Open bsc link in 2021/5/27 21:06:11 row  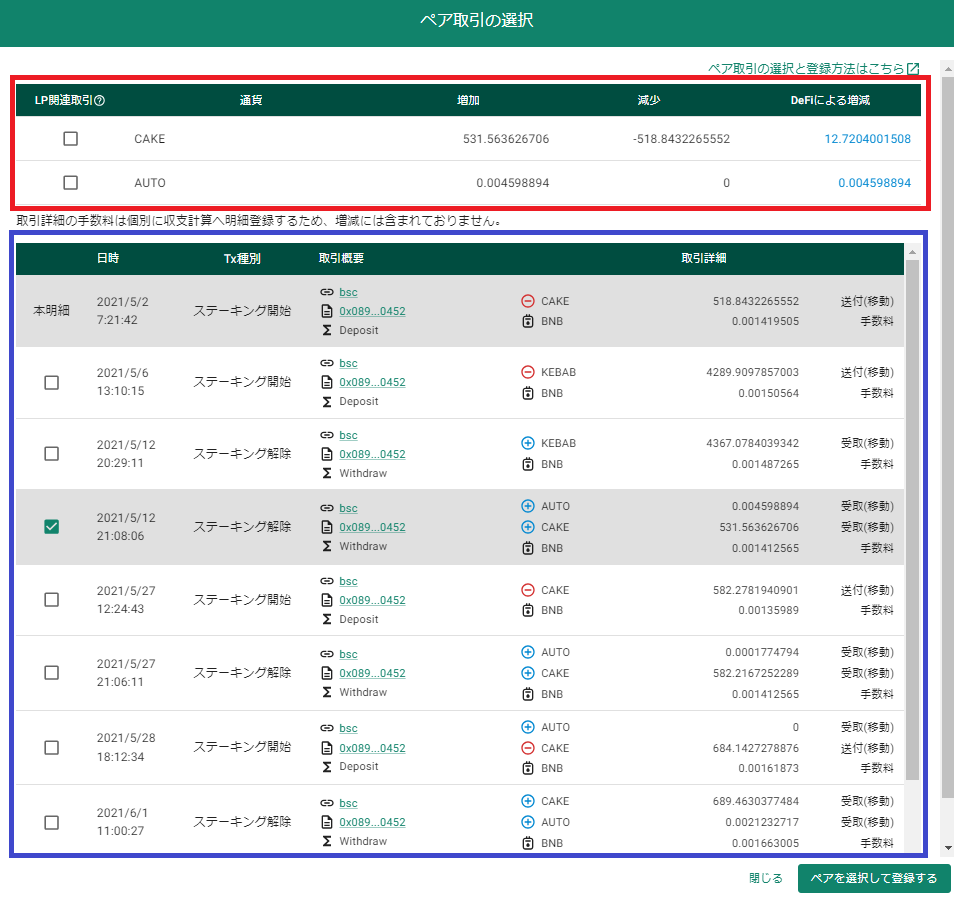pos(348,655)
